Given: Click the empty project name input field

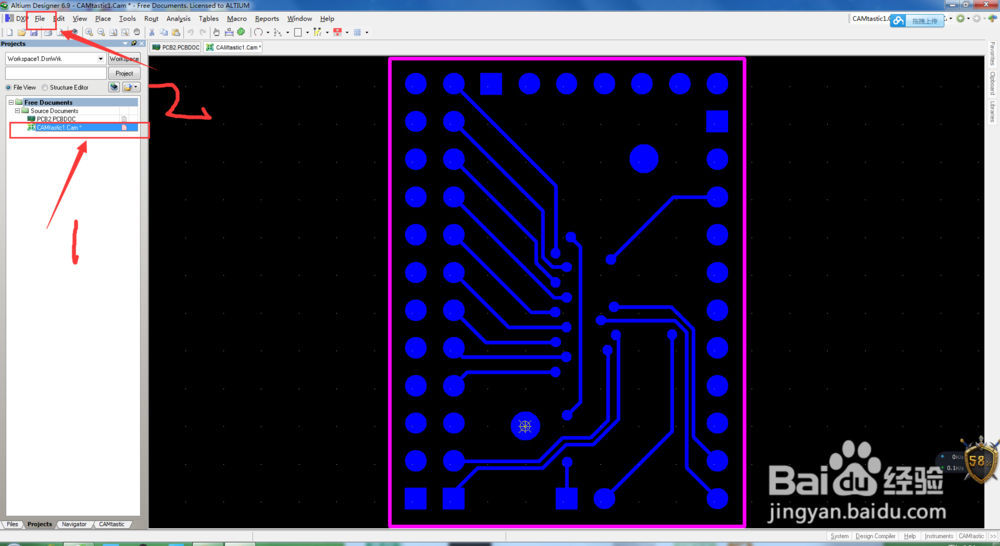Looking at the screenshot, I should 55,73.
